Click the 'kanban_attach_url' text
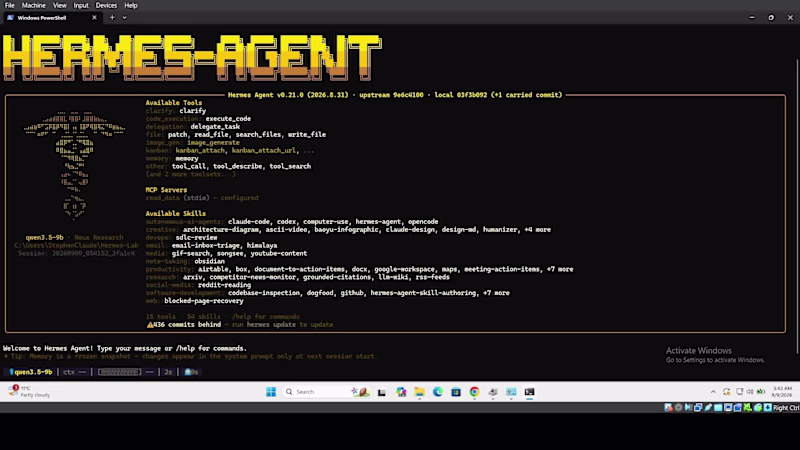Image resolution: width=800 pixels, height=450 pixels. pyautogui.click(x=264, y=151)
